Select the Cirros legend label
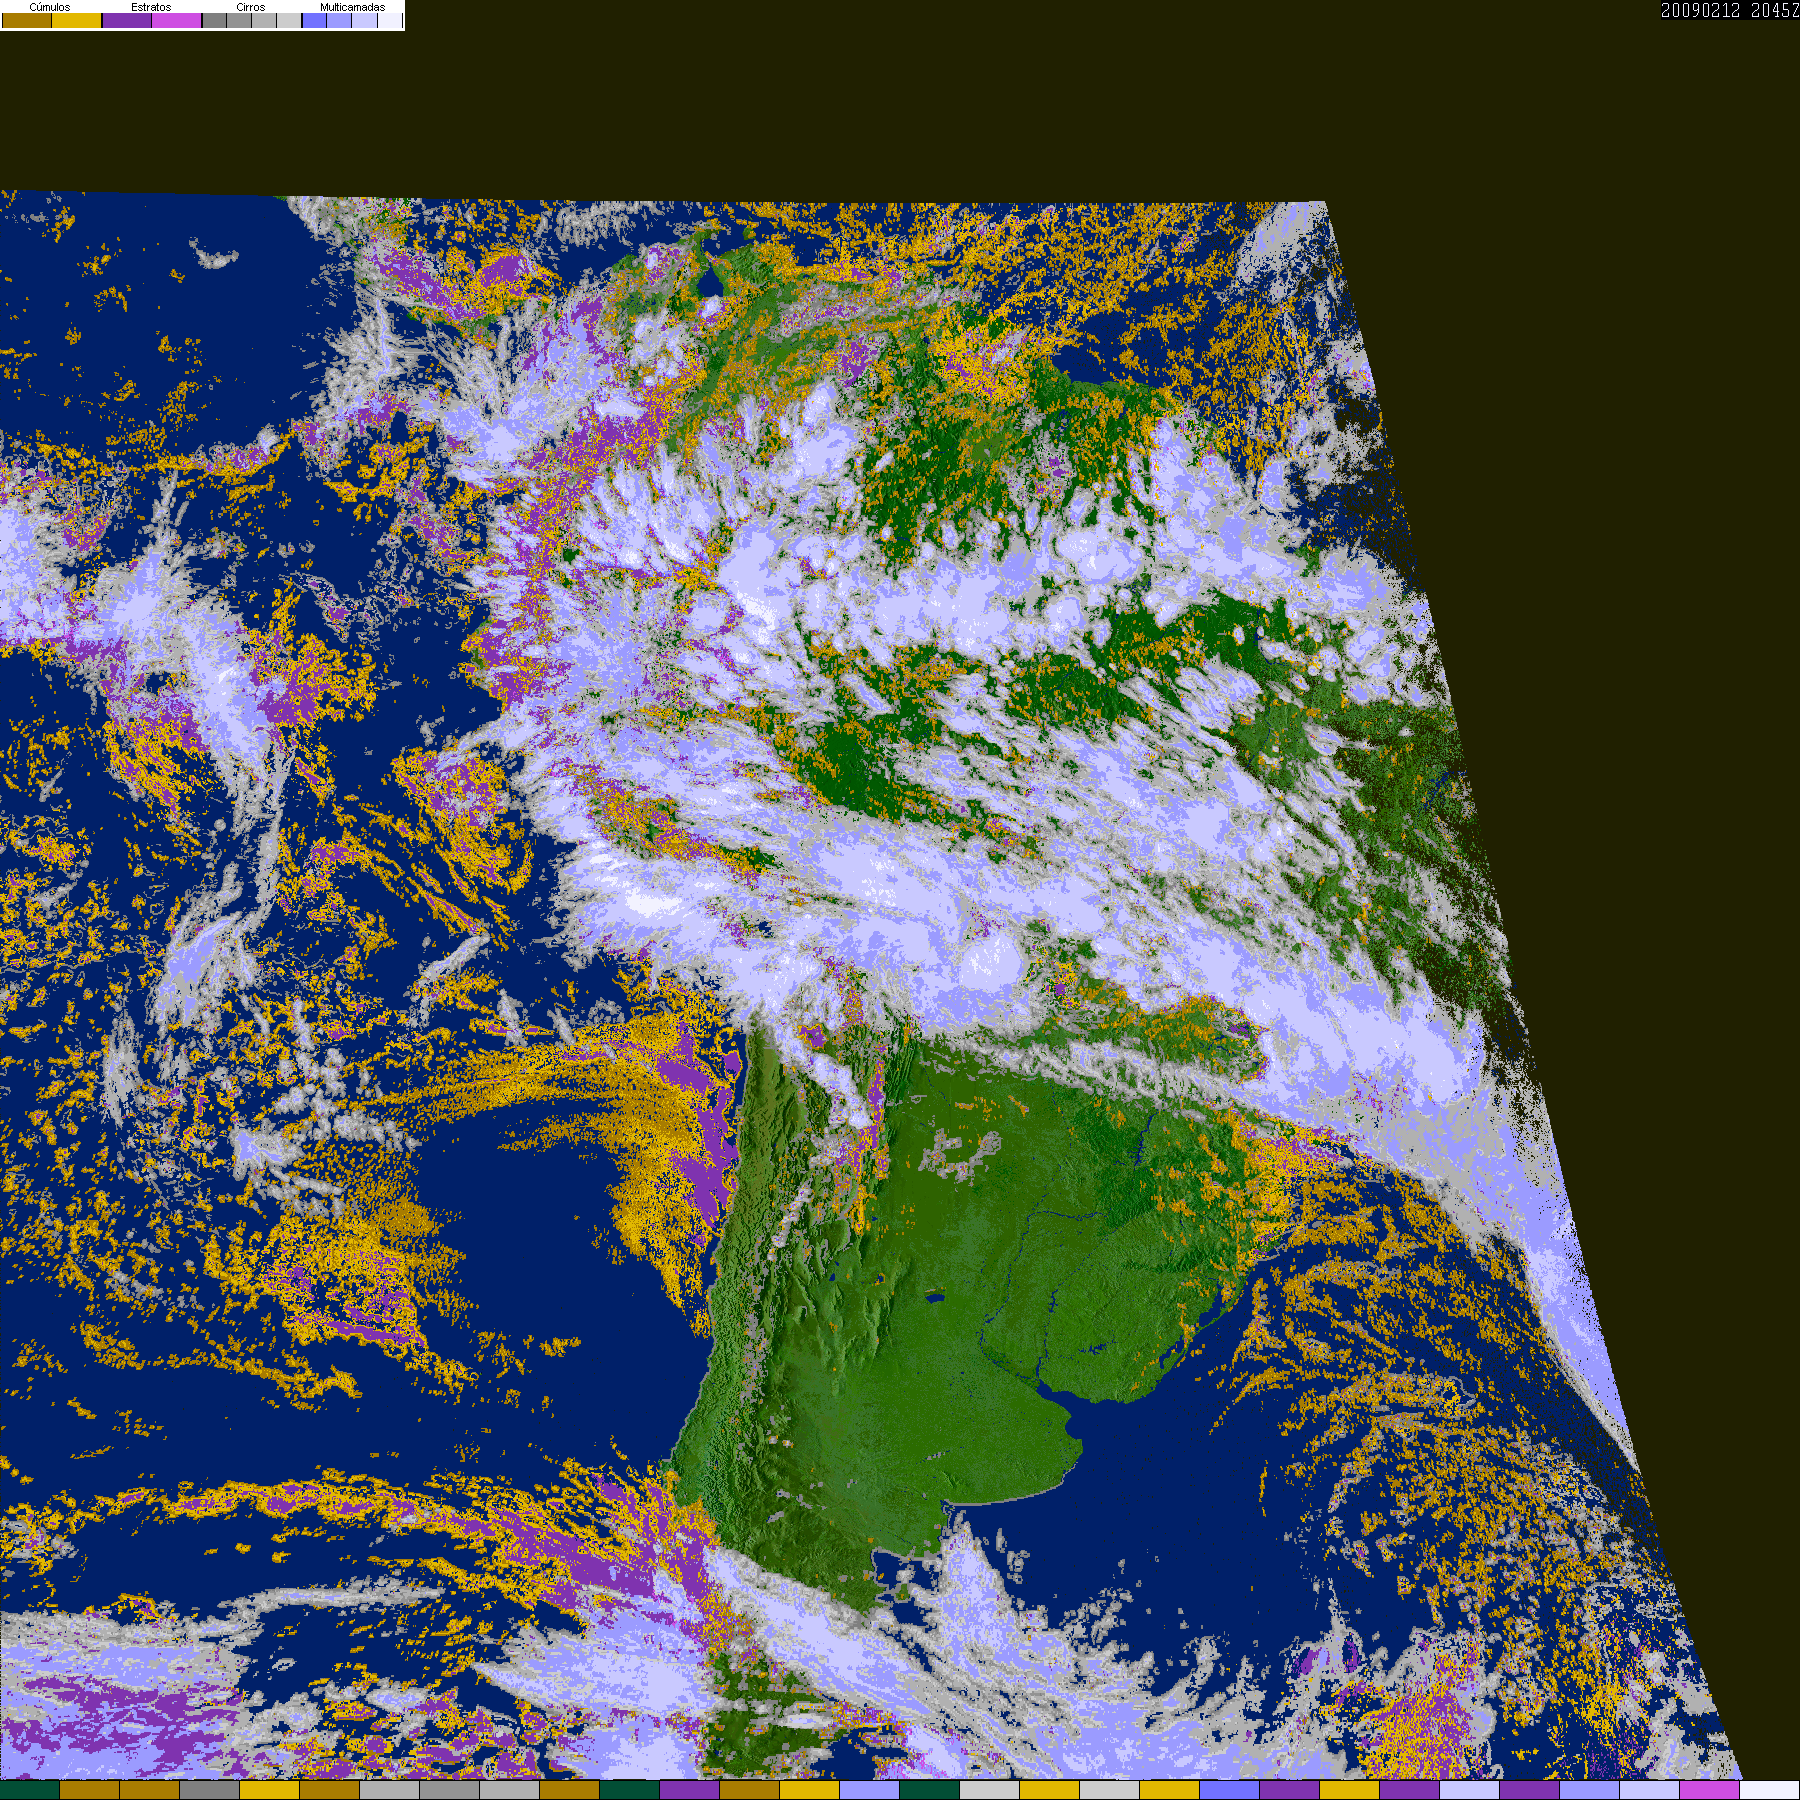 click(251, 7)
